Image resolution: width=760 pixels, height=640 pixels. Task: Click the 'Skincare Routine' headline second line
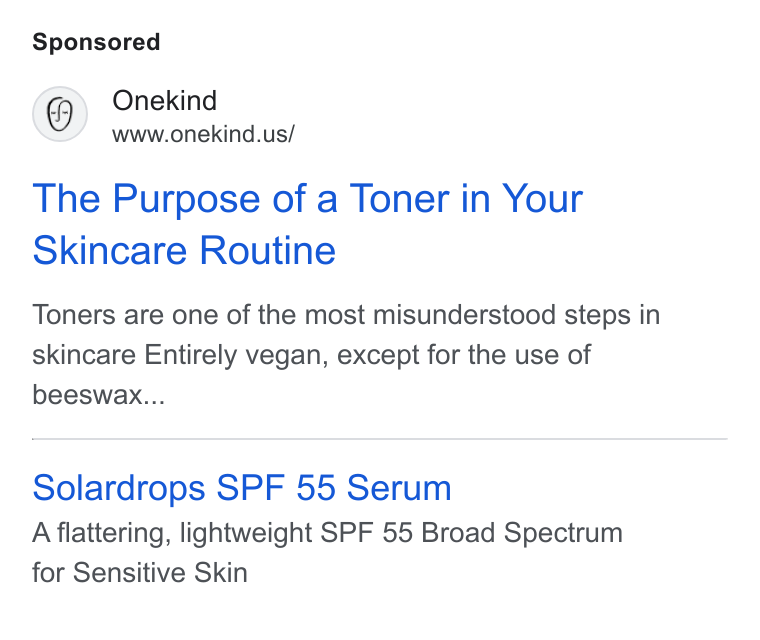tap(184, 251)
